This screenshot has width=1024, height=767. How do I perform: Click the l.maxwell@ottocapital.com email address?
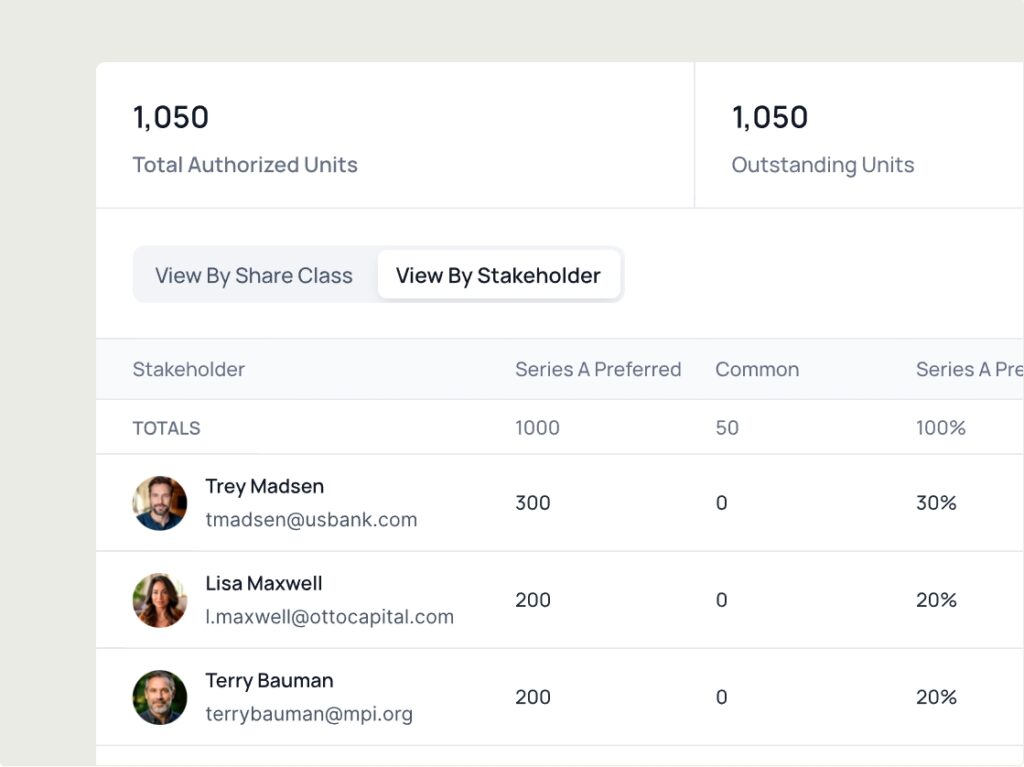330,617
